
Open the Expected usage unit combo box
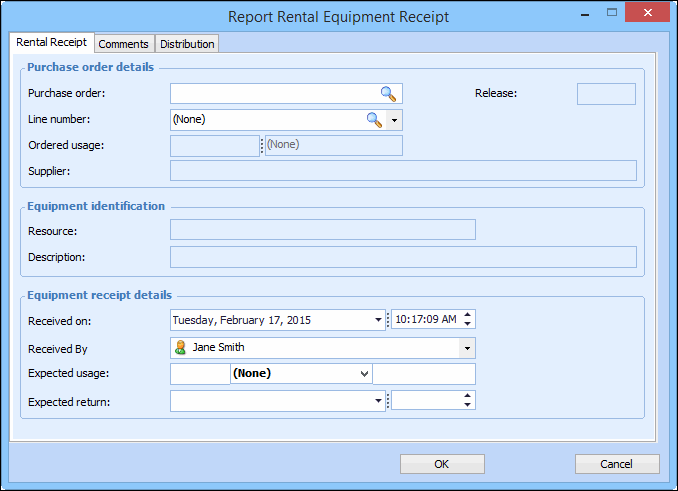point(363,374)
